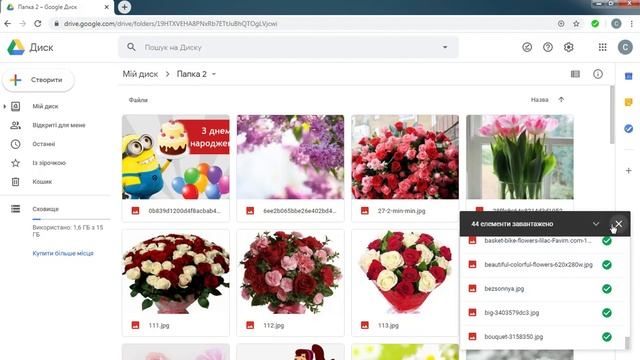The height and width of the screenshot is (360, 640).
Task: Open Calendar side panel icon
Action: 629,76
